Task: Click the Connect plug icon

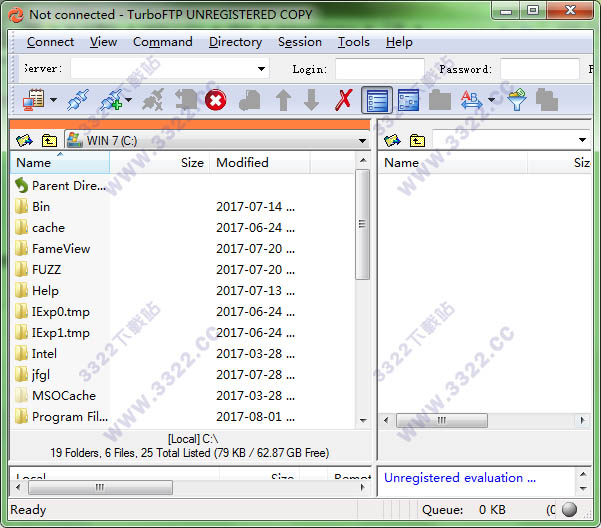Action: [78, 100]
